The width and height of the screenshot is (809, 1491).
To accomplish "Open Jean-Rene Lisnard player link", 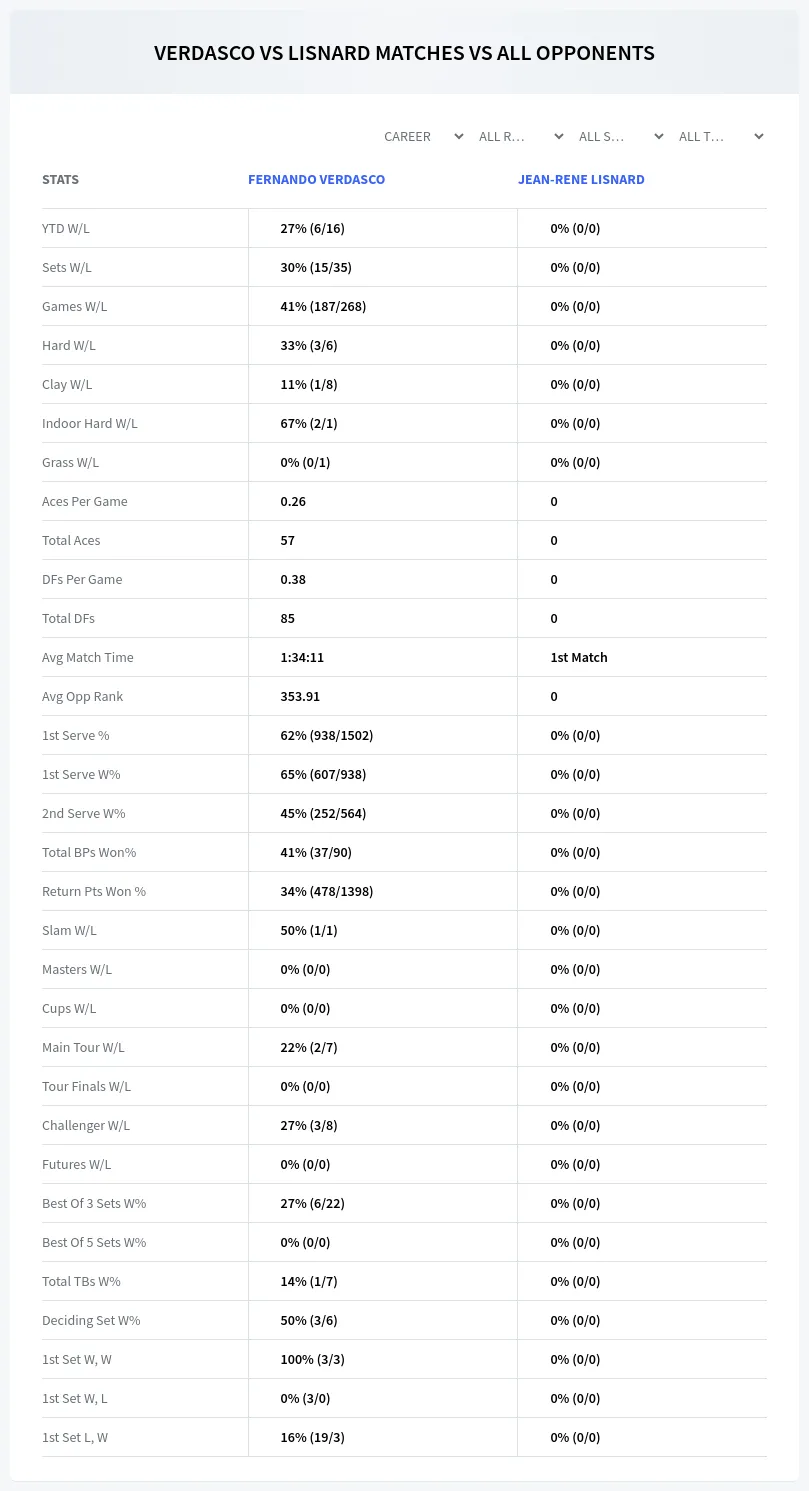I will click(581, 180).
